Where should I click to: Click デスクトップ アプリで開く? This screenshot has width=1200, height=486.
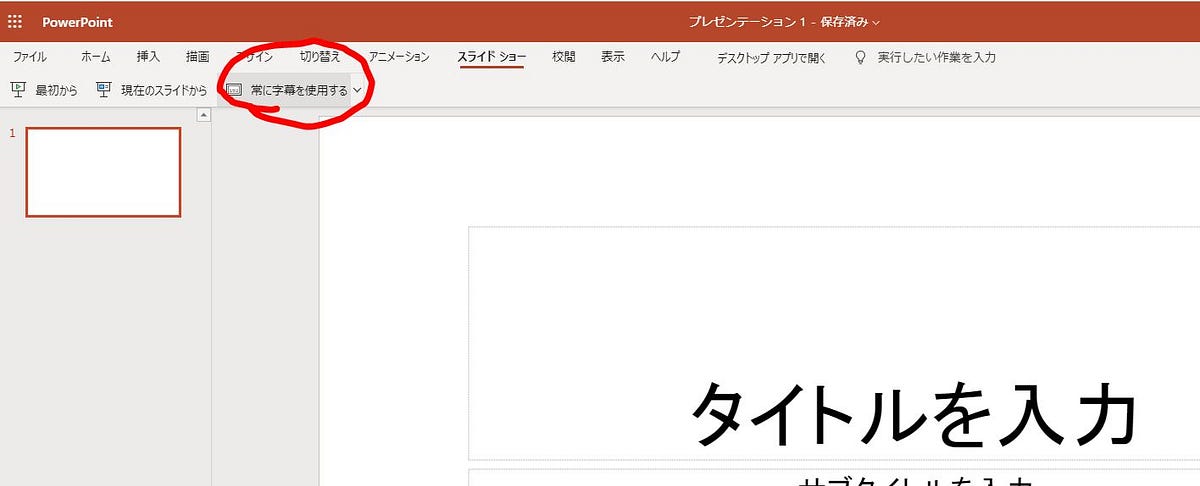772,58
